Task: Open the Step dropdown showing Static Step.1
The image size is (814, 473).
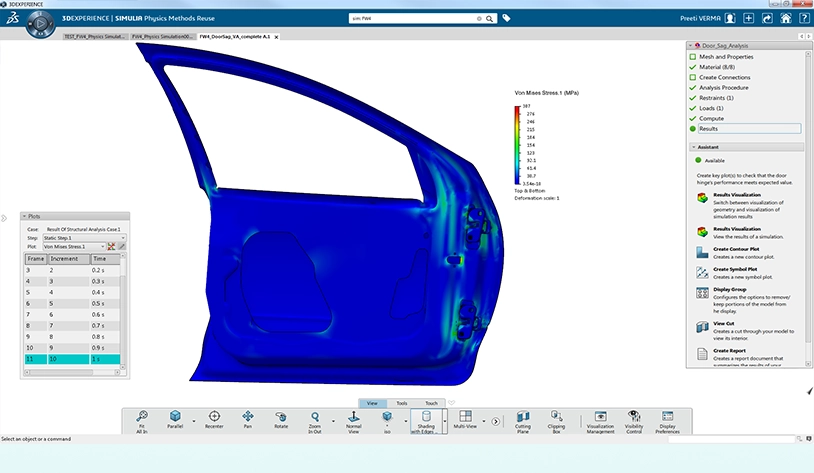Action: tap(84, 238)
